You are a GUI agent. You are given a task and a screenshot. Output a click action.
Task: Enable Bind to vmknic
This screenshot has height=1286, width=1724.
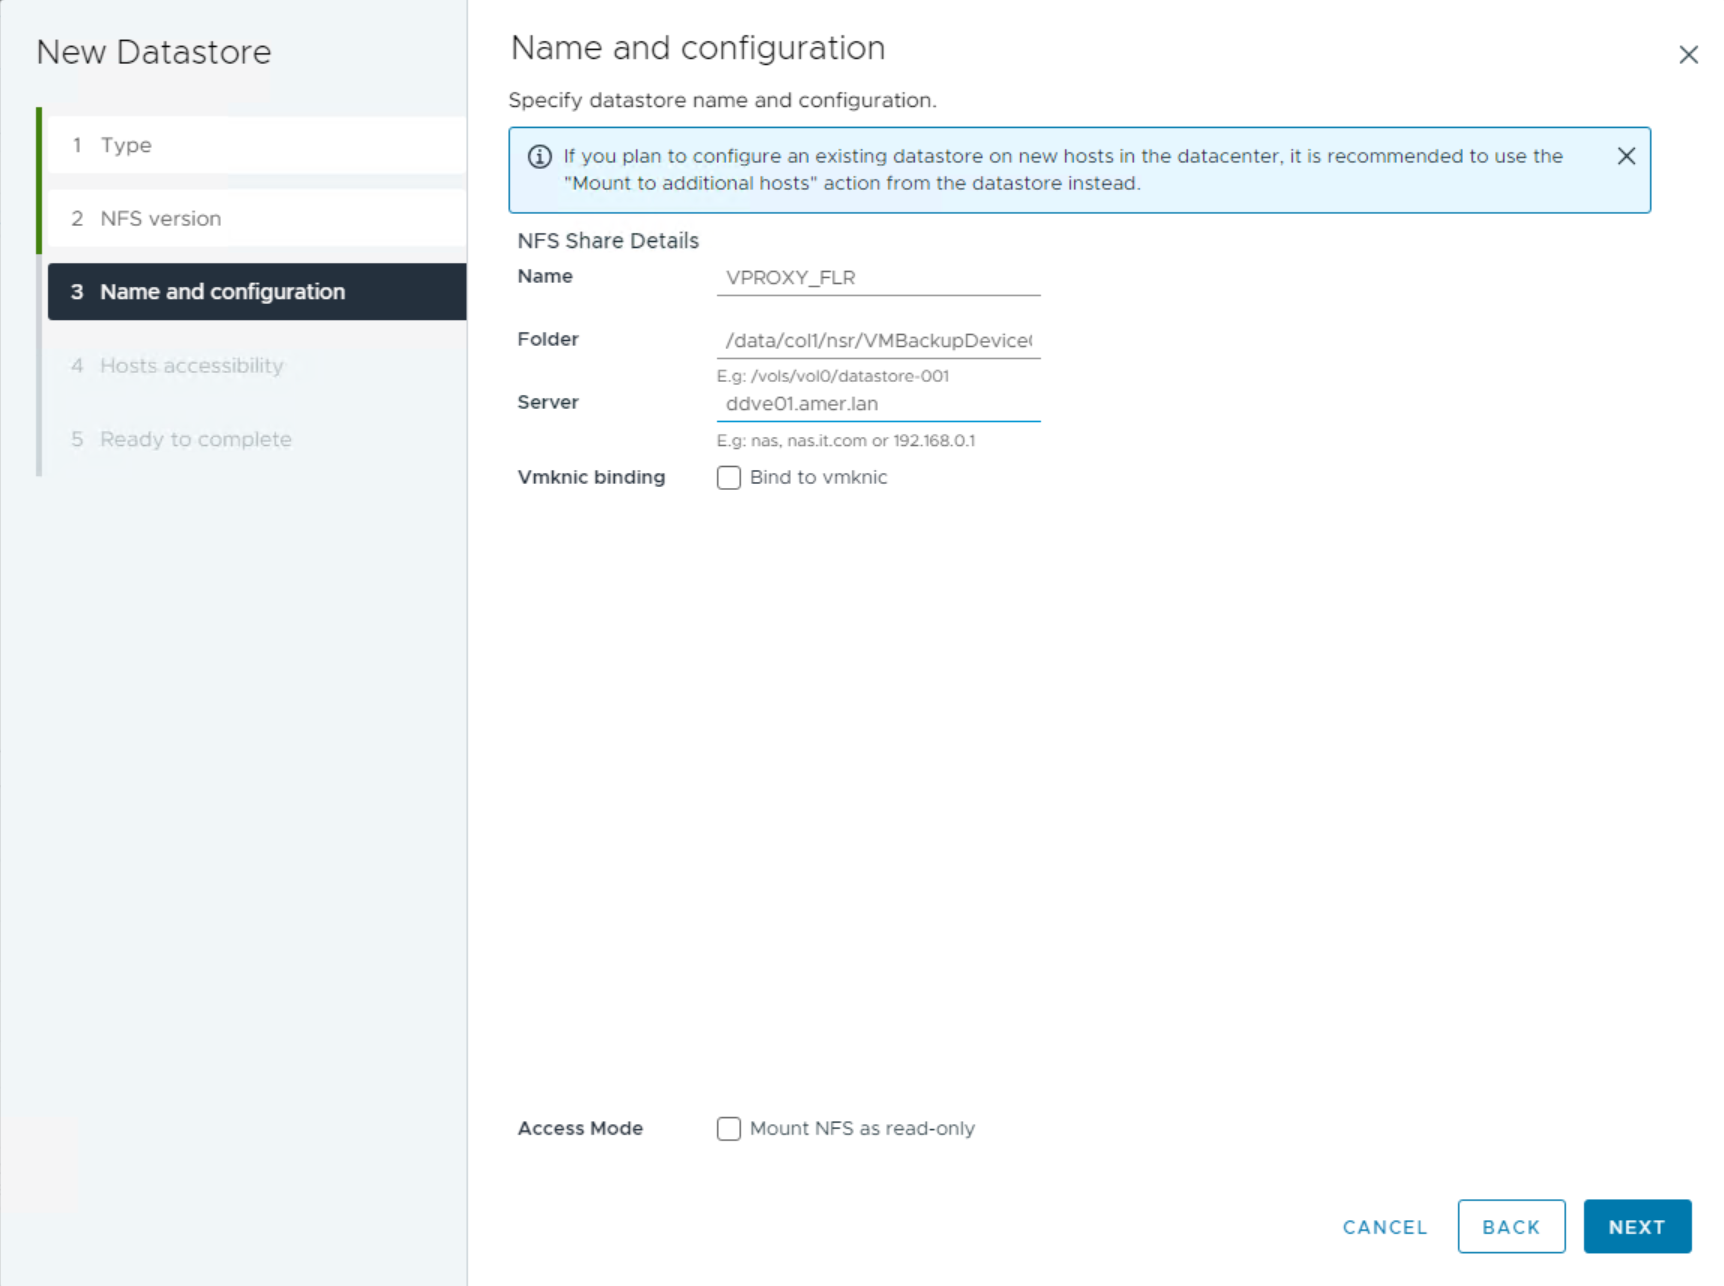[x=728, y=478]
